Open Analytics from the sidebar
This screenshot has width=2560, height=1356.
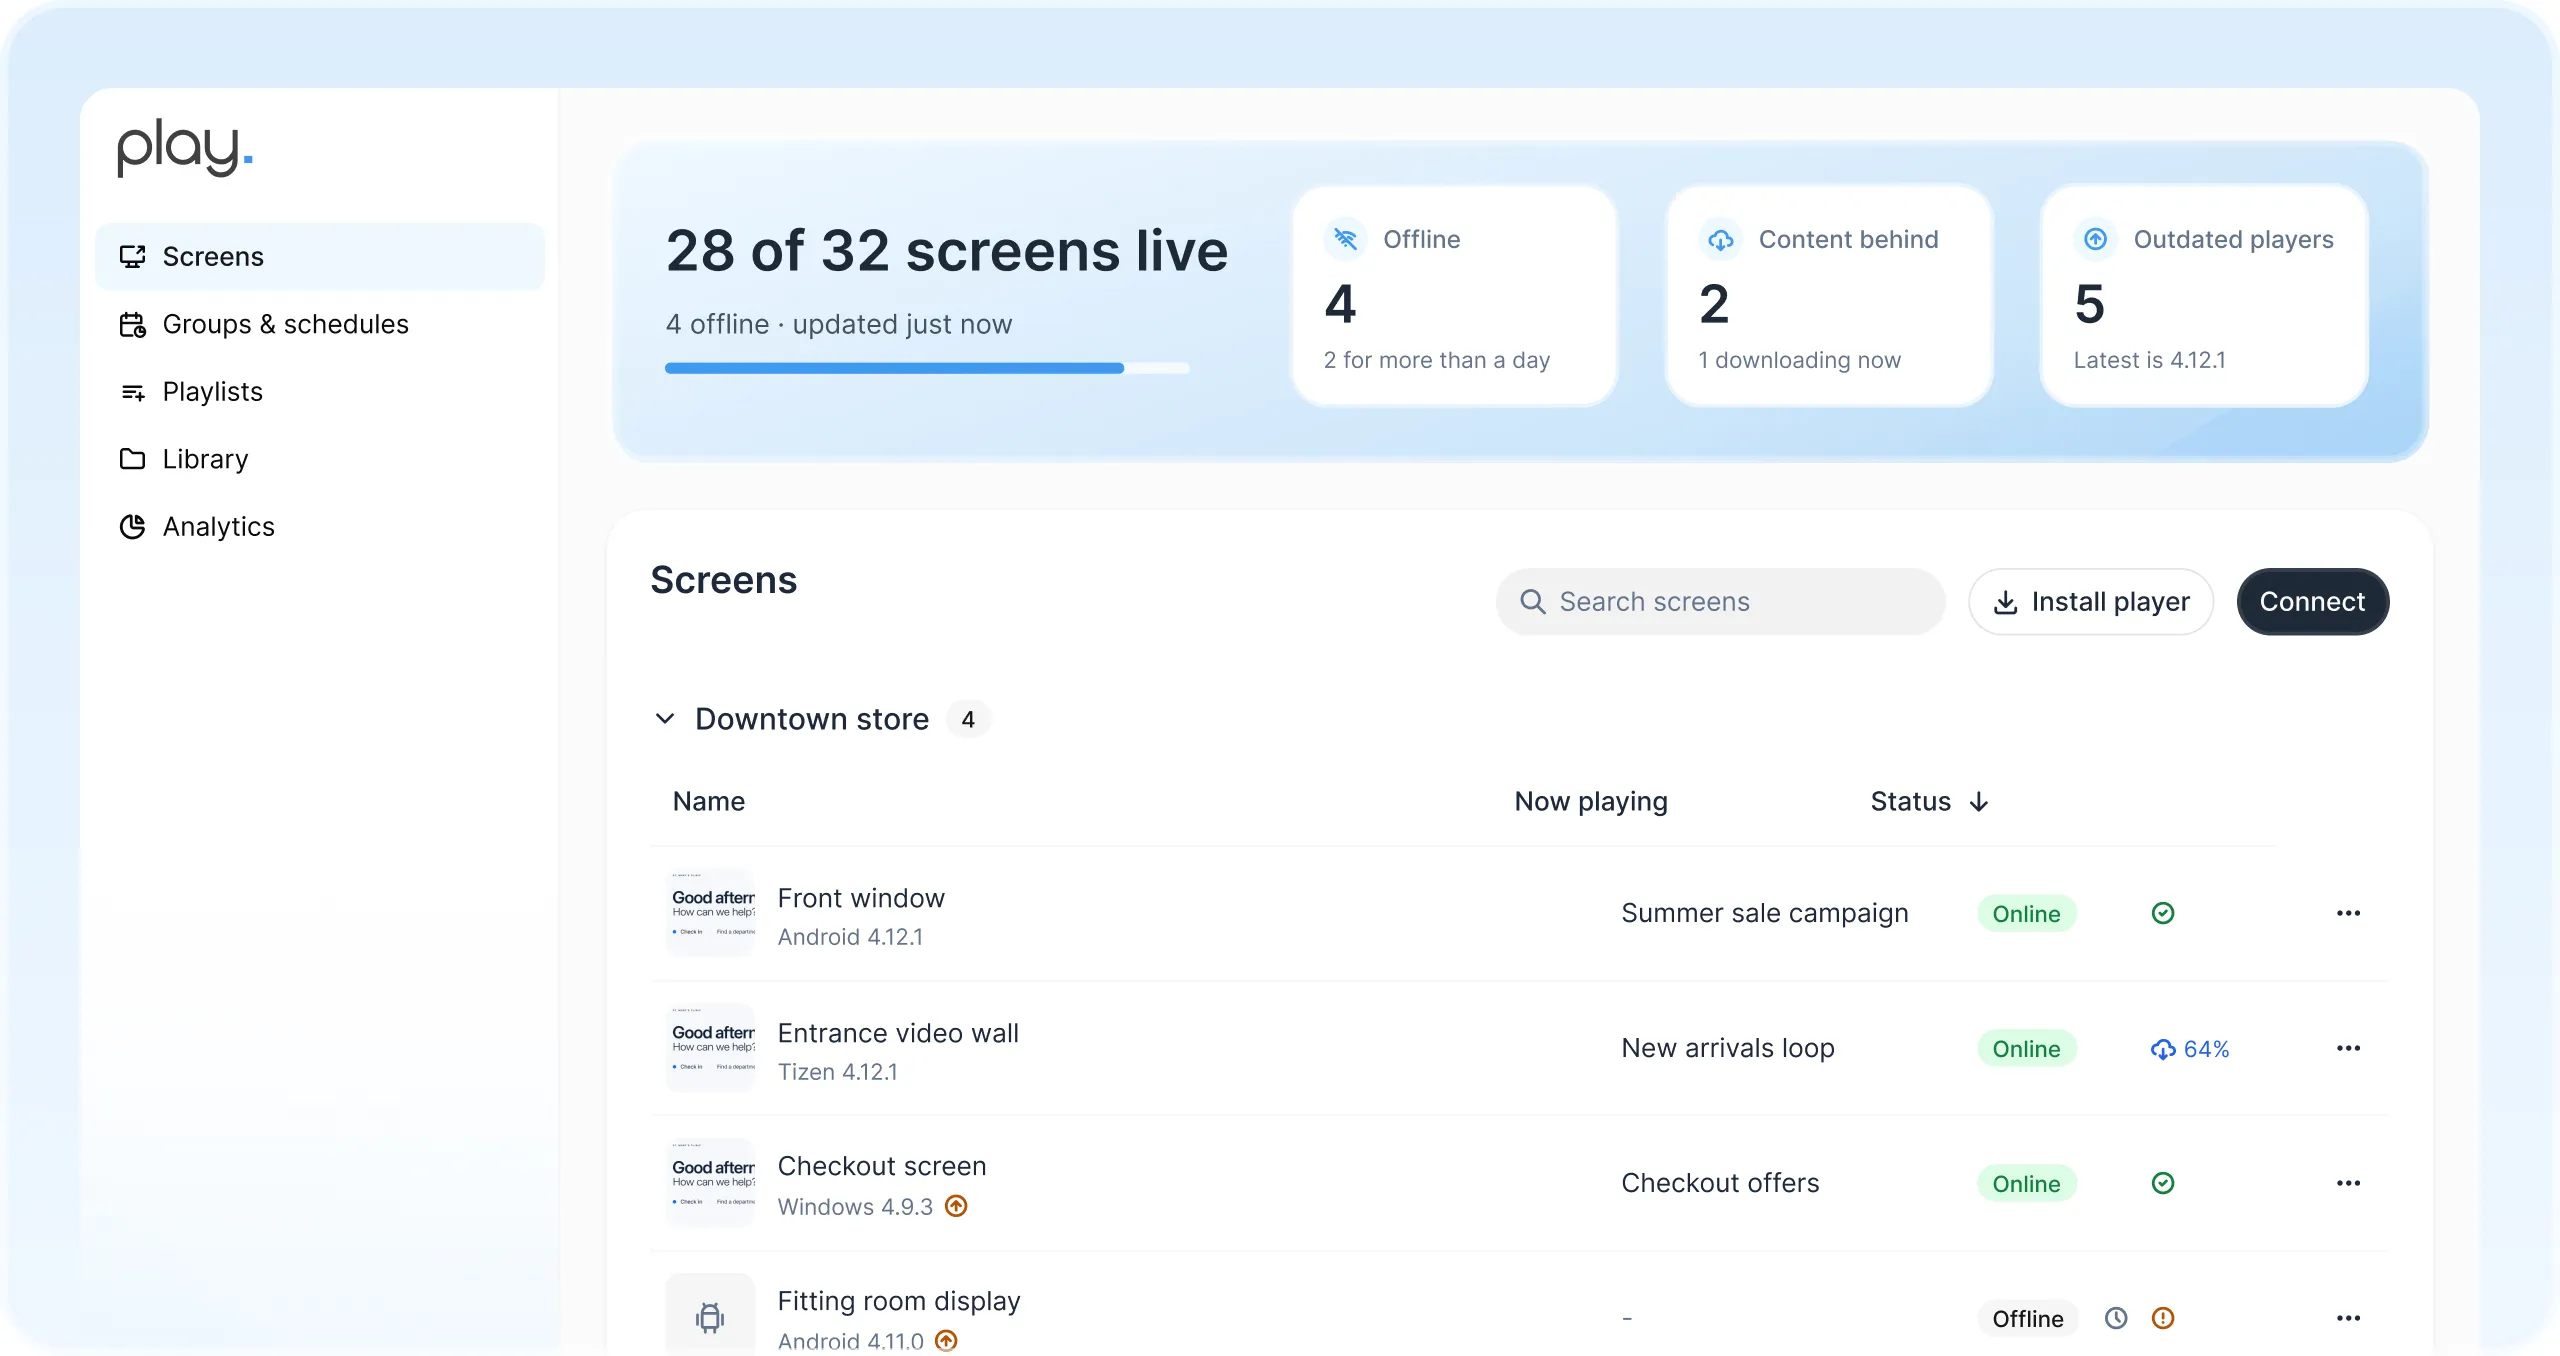tap(320, 526)
